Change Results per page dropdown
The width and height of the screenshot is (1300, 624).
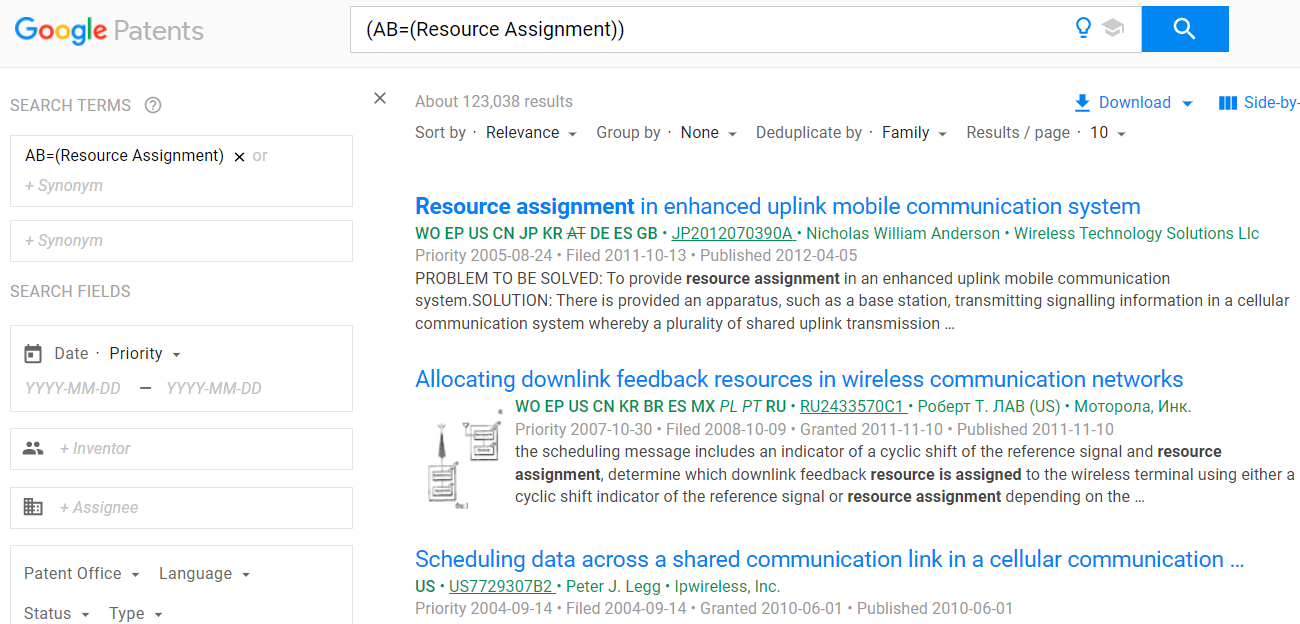tap(1107, 133)
